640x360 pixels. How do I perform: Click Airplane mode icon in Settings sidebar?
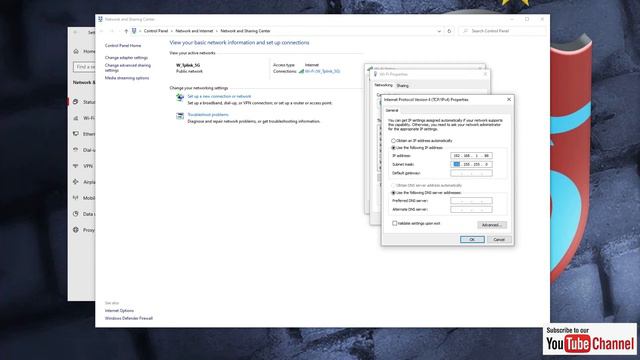(x=76, y=182)
